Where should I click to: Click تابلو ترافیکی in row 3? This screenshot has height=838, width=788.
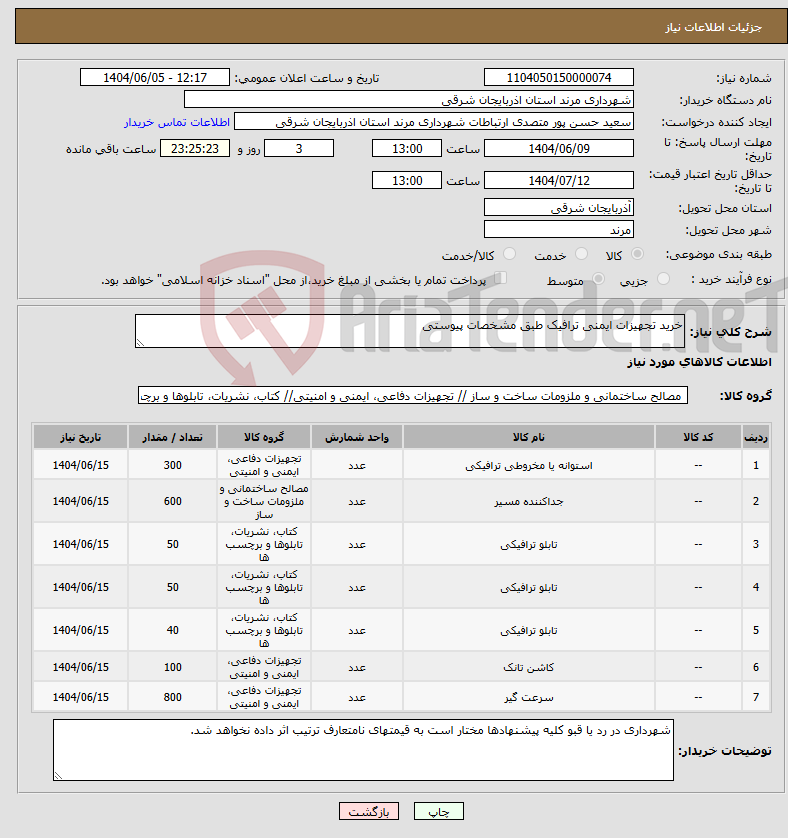tap(529, 544)
